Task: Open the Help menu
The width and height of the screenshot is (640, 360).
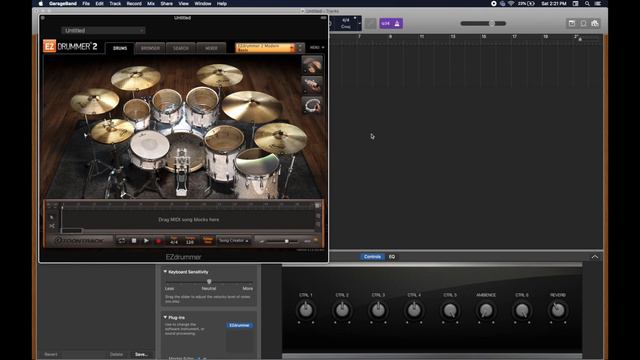Action: (x=222, y=3)
